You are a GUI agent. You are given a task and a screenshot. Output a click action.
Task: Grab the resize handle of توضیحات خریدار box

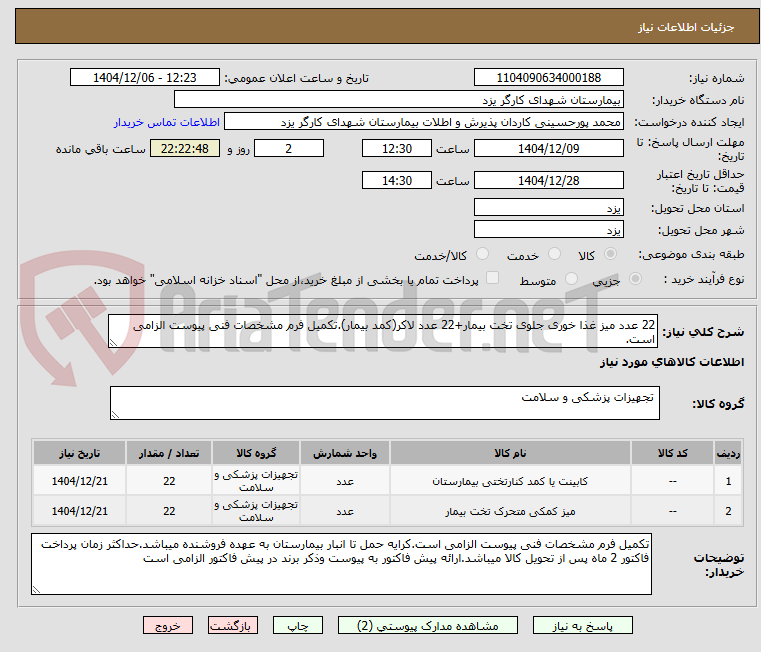[36, 589]
